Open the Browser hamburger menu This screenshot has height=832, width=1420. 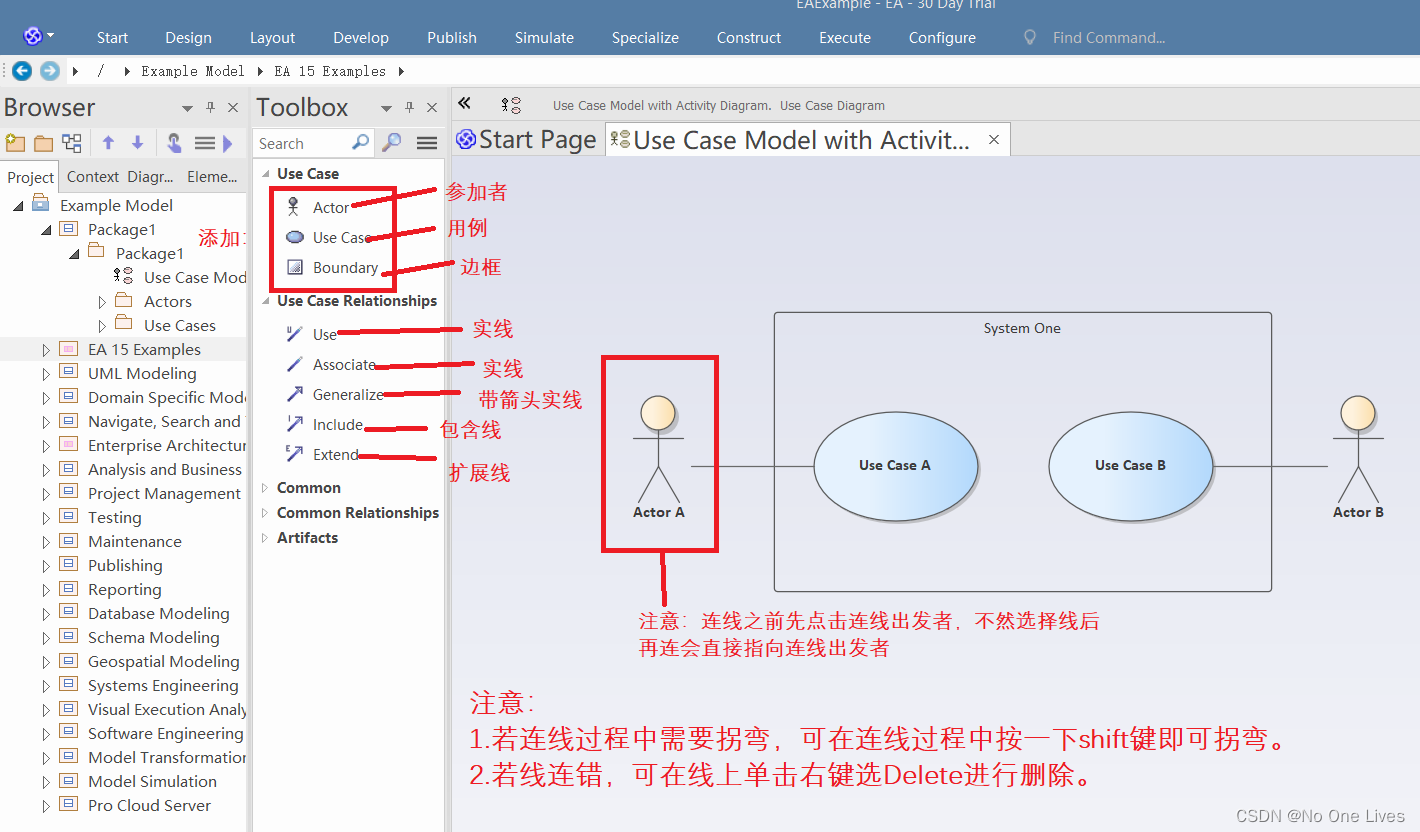point(204,143)
